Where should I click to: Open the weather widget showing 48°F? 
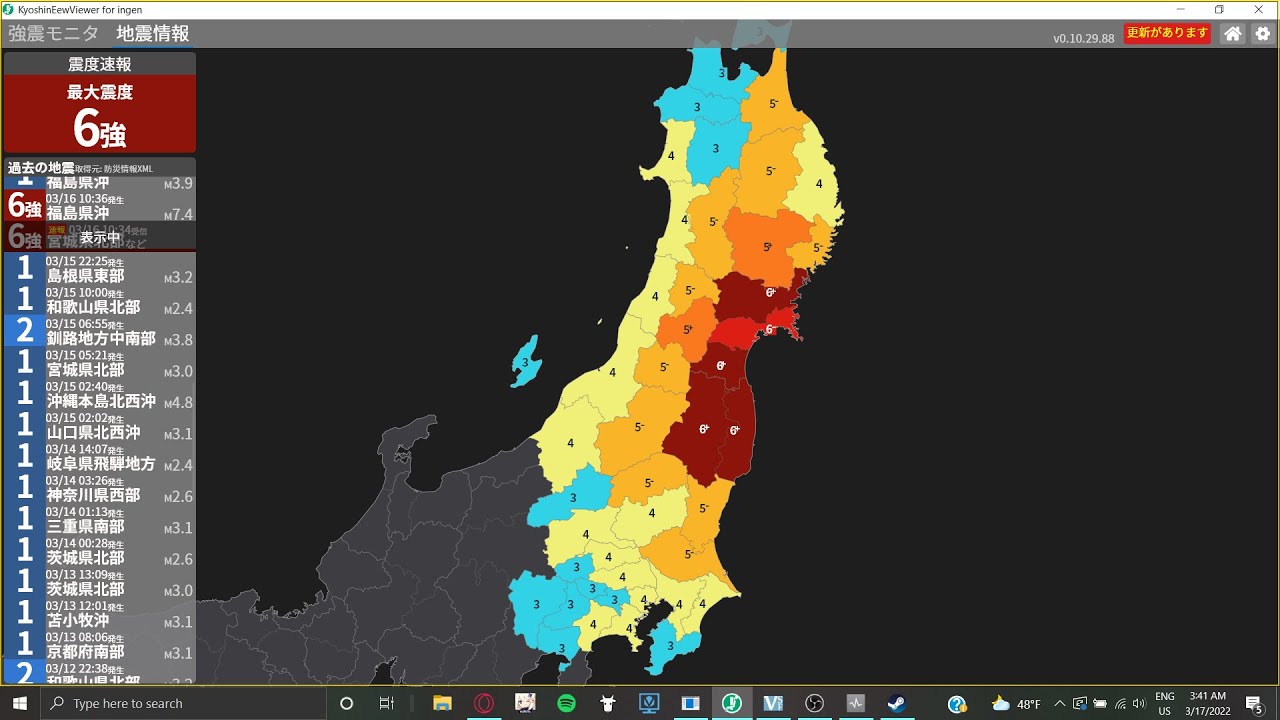tap(1015, 703)
